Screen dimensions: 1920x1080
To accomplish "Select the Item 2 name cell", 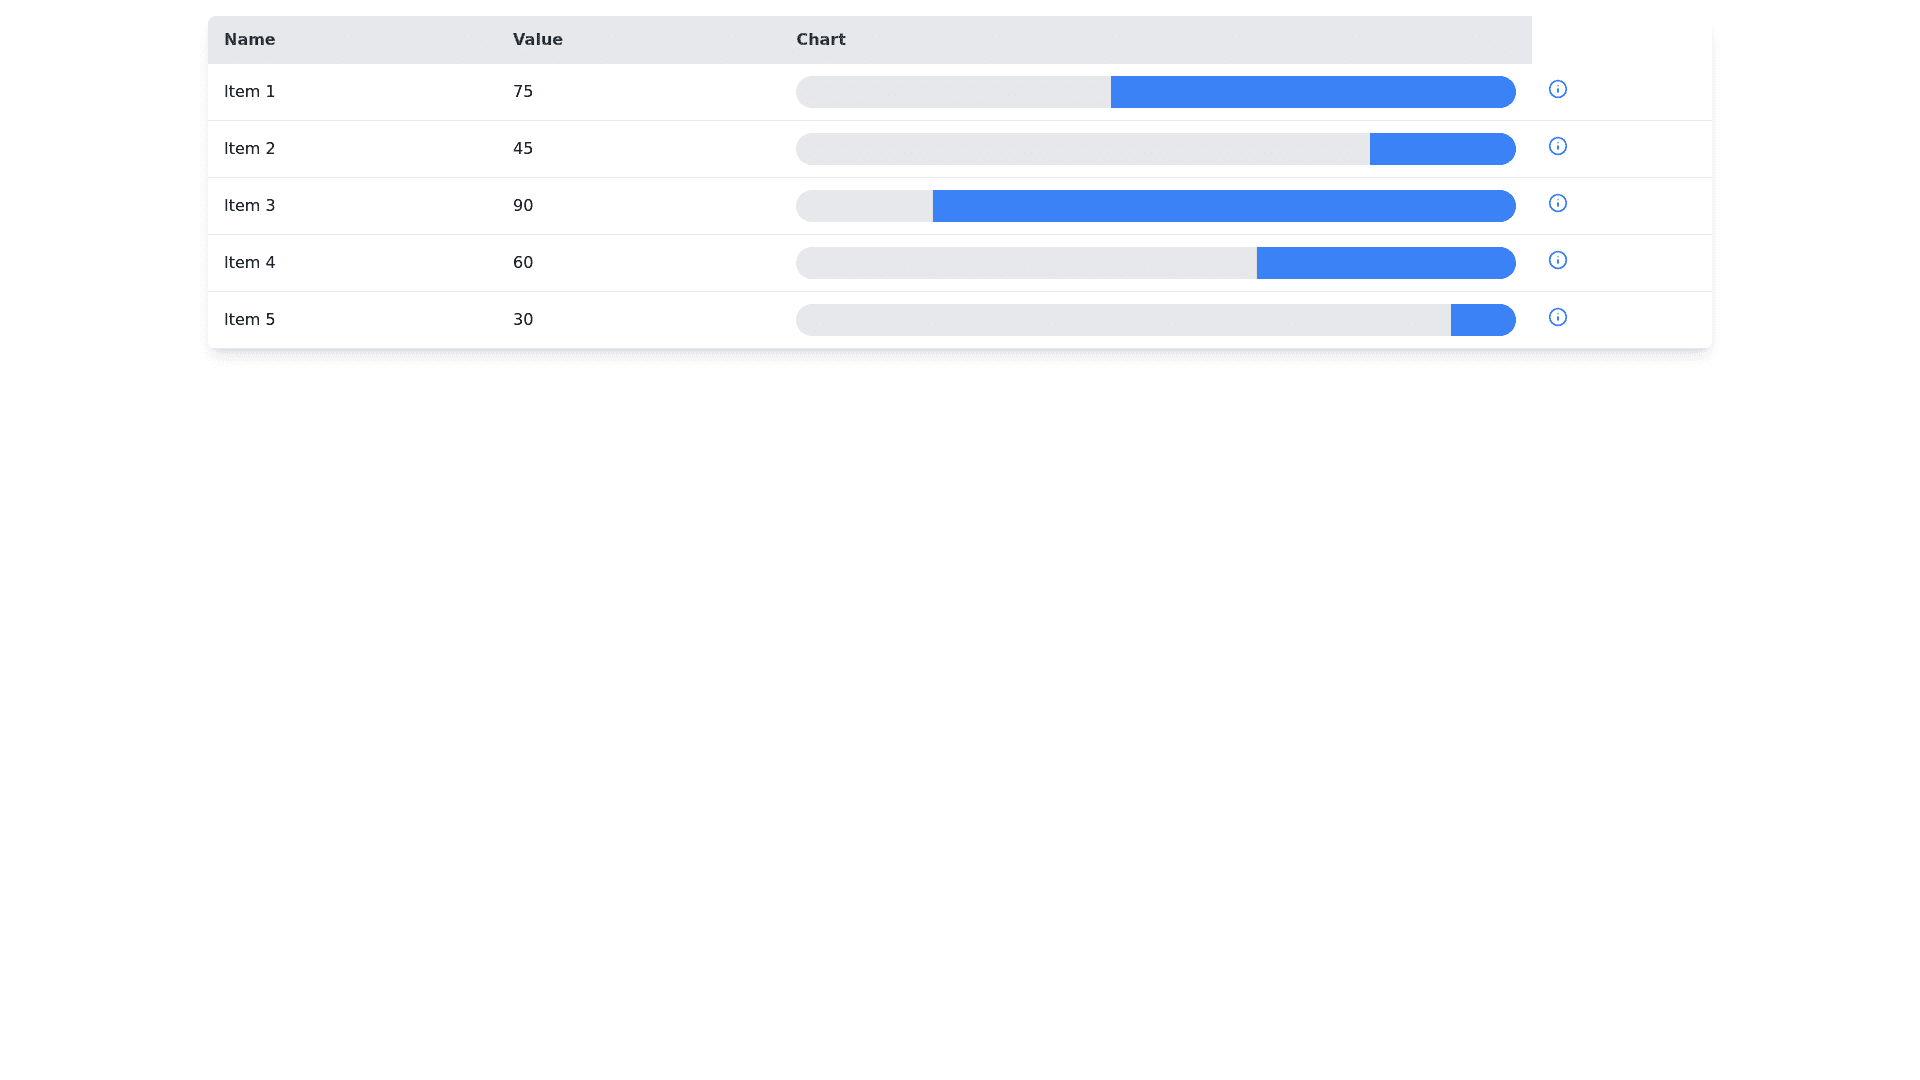I will (249, 149).
